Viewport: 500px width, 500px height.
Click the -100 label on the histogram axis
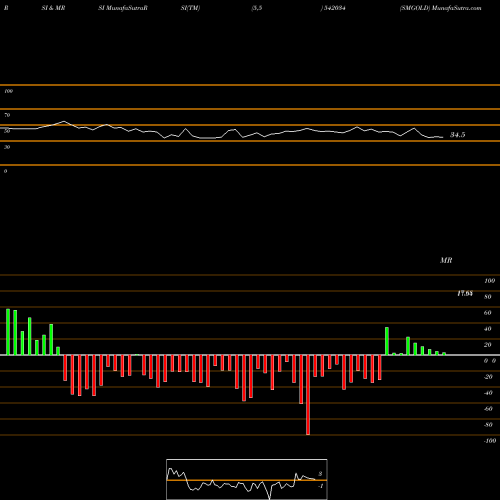[490, 441]
